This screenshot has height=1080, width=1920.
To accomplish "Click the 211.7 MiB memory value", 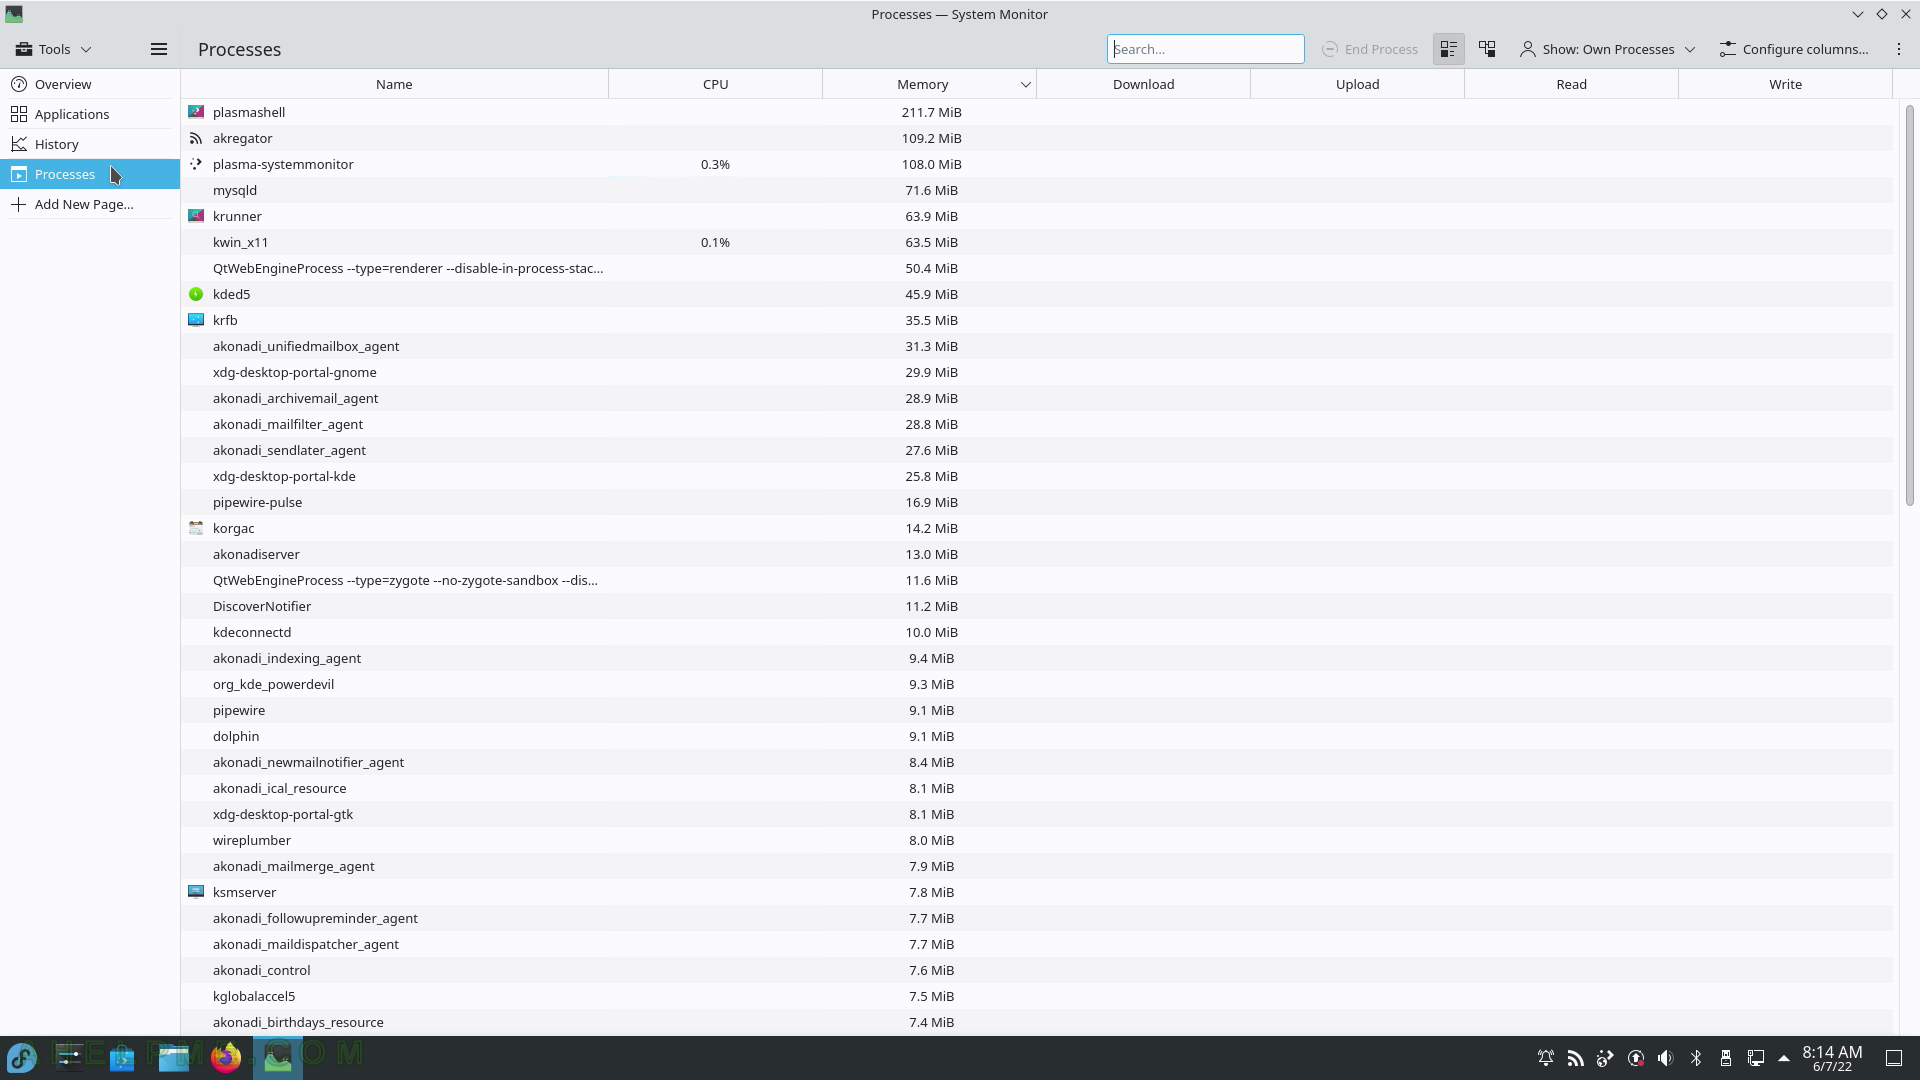I will (931, 112).
